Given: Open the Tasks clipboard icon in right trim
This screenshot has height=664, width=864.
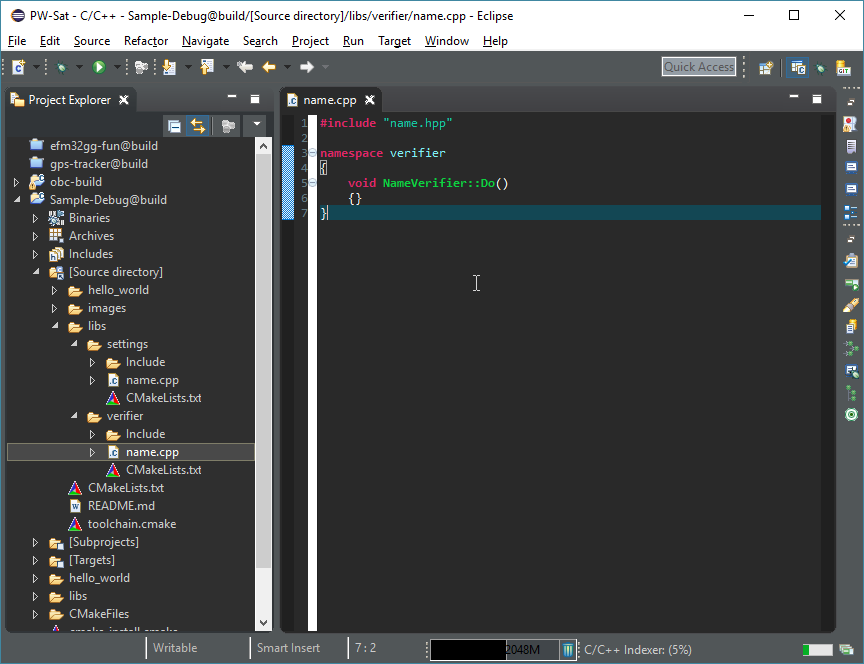Looking at the screenshot, I should point(851,260).
